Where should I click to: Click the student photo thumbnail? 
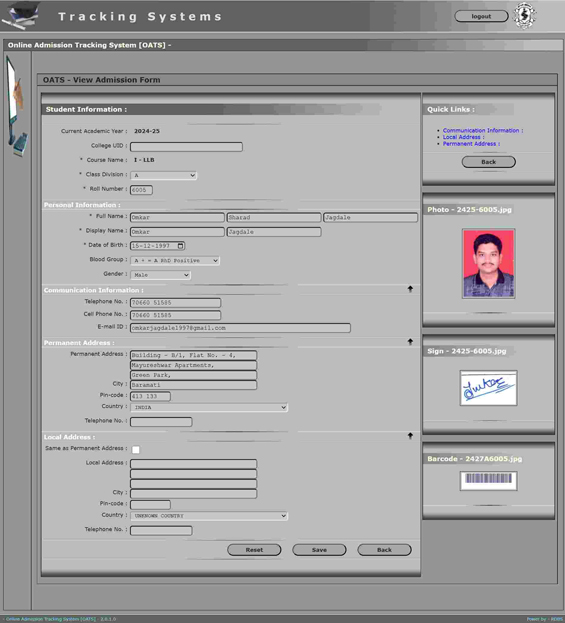(x=489, y=263)
